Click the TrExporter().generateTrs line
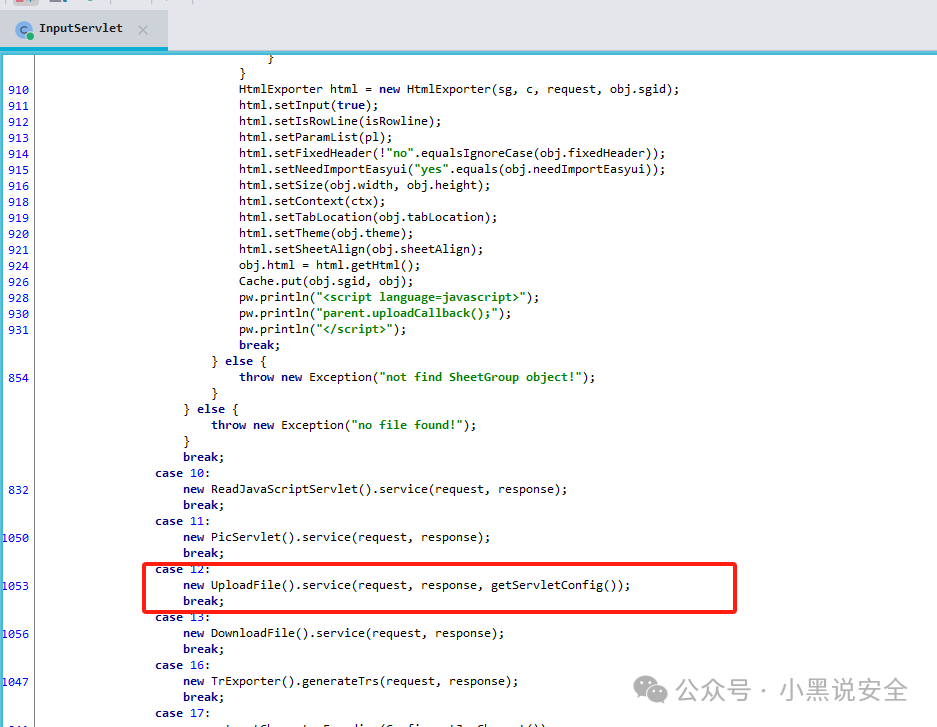The width and height of the screenshot is (937, 727). (351, 681)
